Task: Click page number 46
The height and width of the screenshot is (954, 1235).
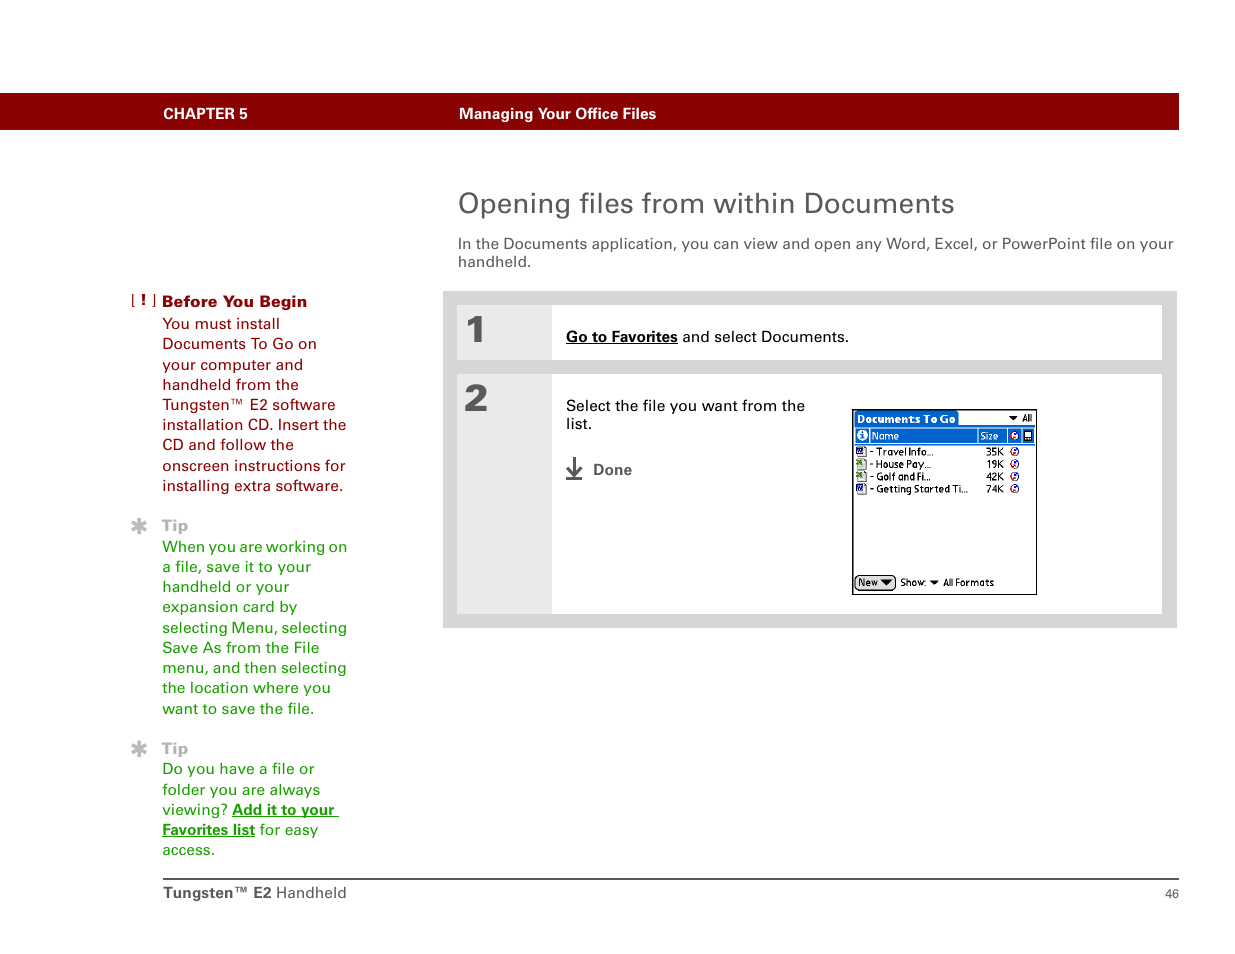Action: (x=1171, y=894)
